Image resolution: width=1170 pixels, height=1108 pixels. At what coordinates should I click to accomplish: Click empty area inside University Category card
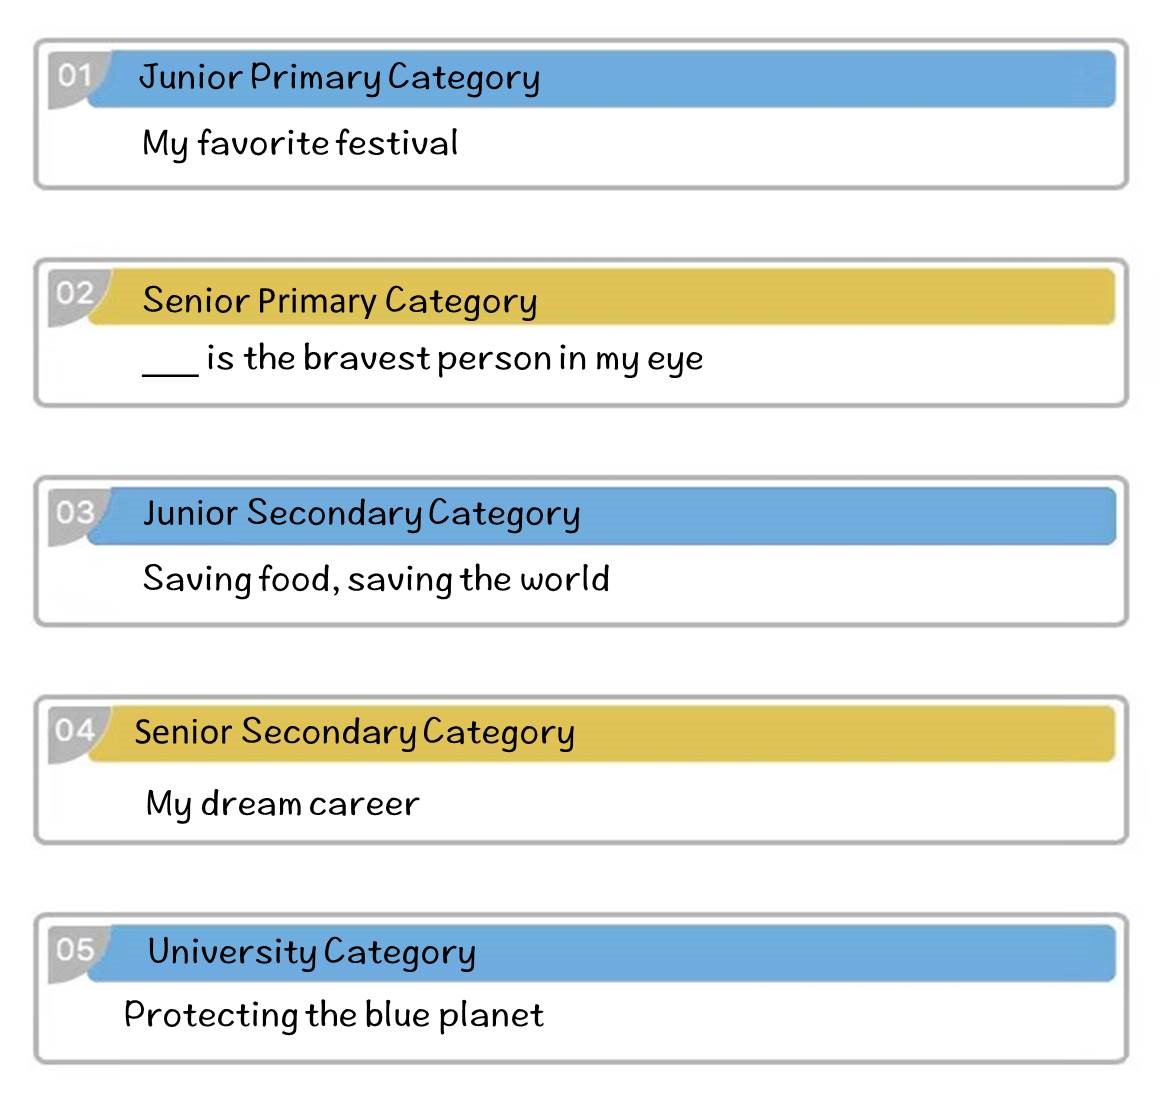(x=821, y=1018)
